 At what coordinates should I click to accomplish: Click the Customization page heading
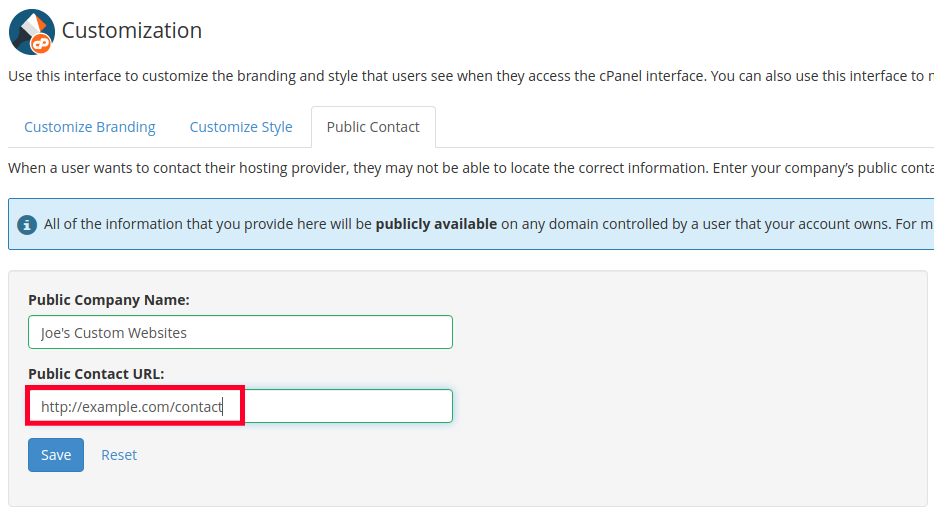pos(132,31)
